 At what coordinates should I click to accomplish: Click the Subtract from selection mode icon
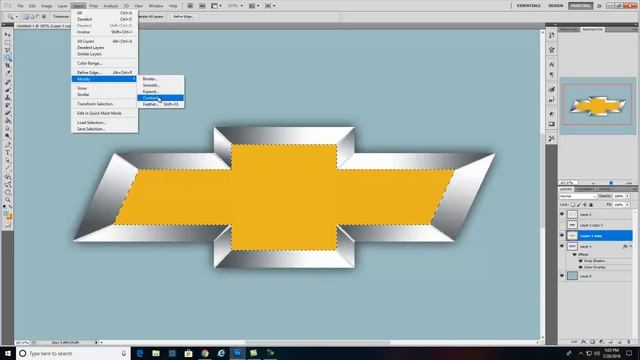[38, 17]
